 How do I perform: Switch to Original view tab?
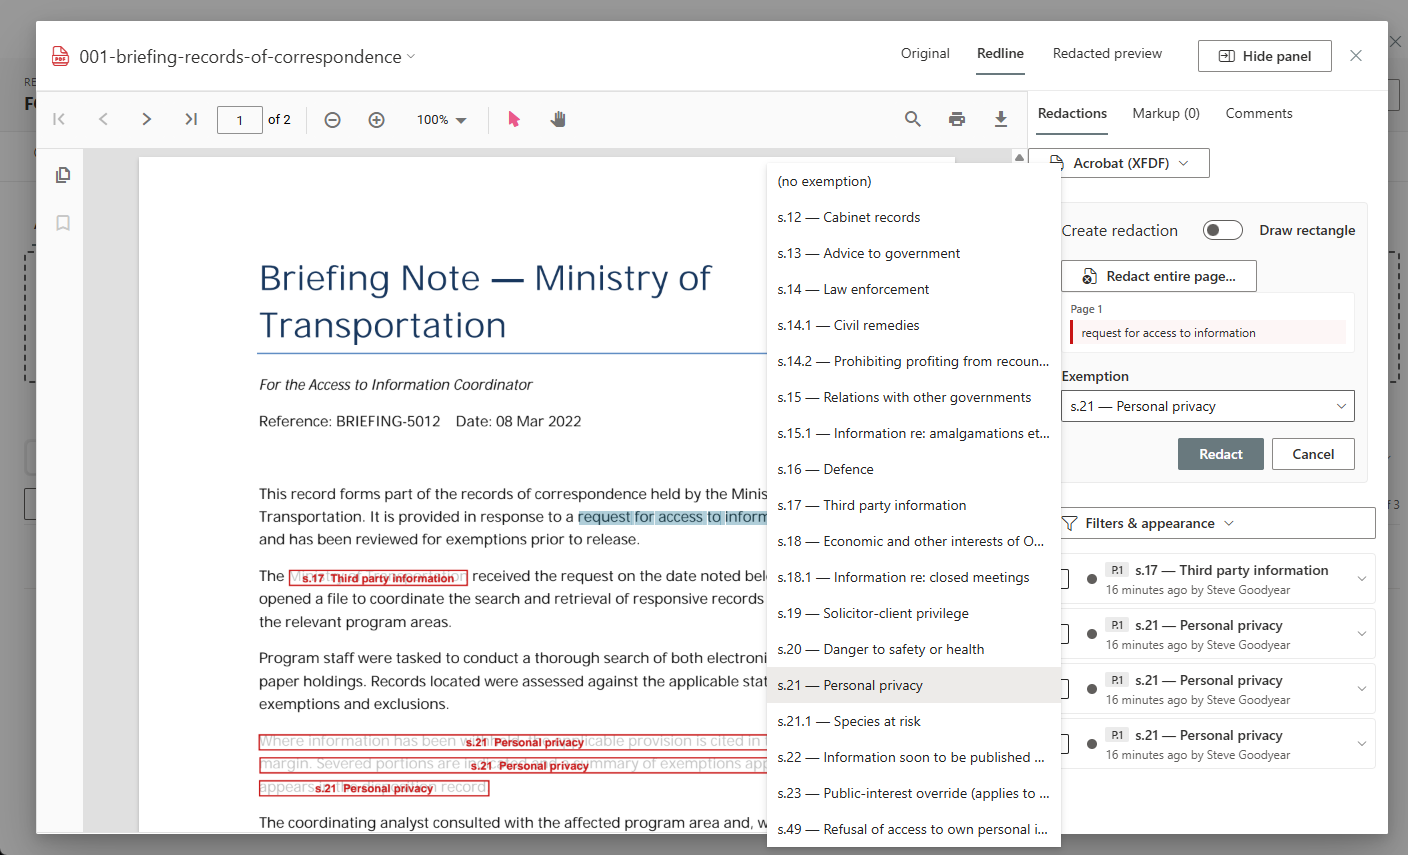925,54
